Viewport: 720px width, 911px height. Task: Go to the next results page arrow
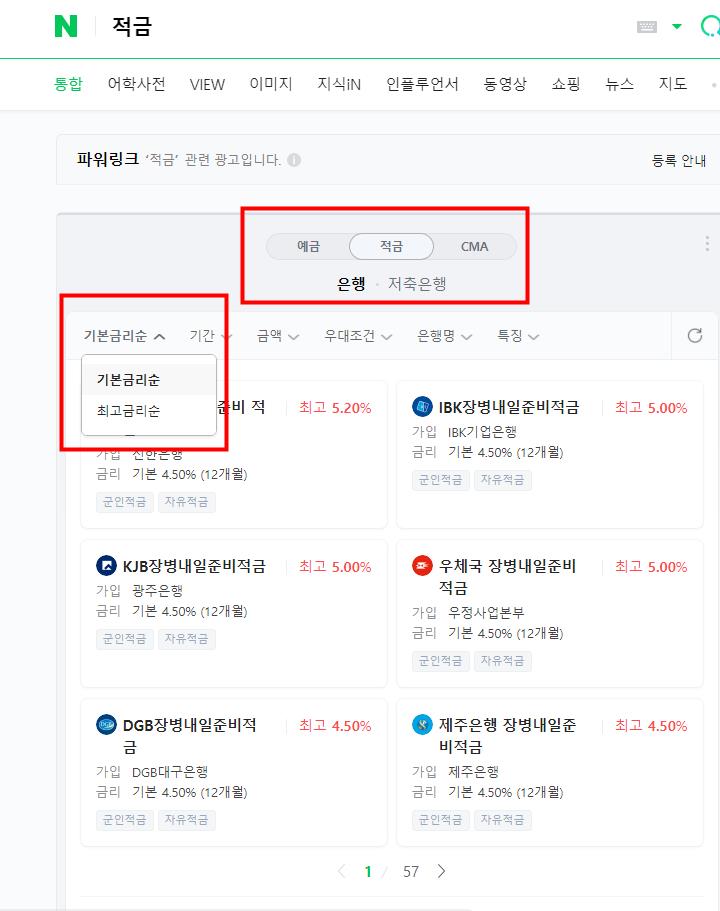(442, 871)
